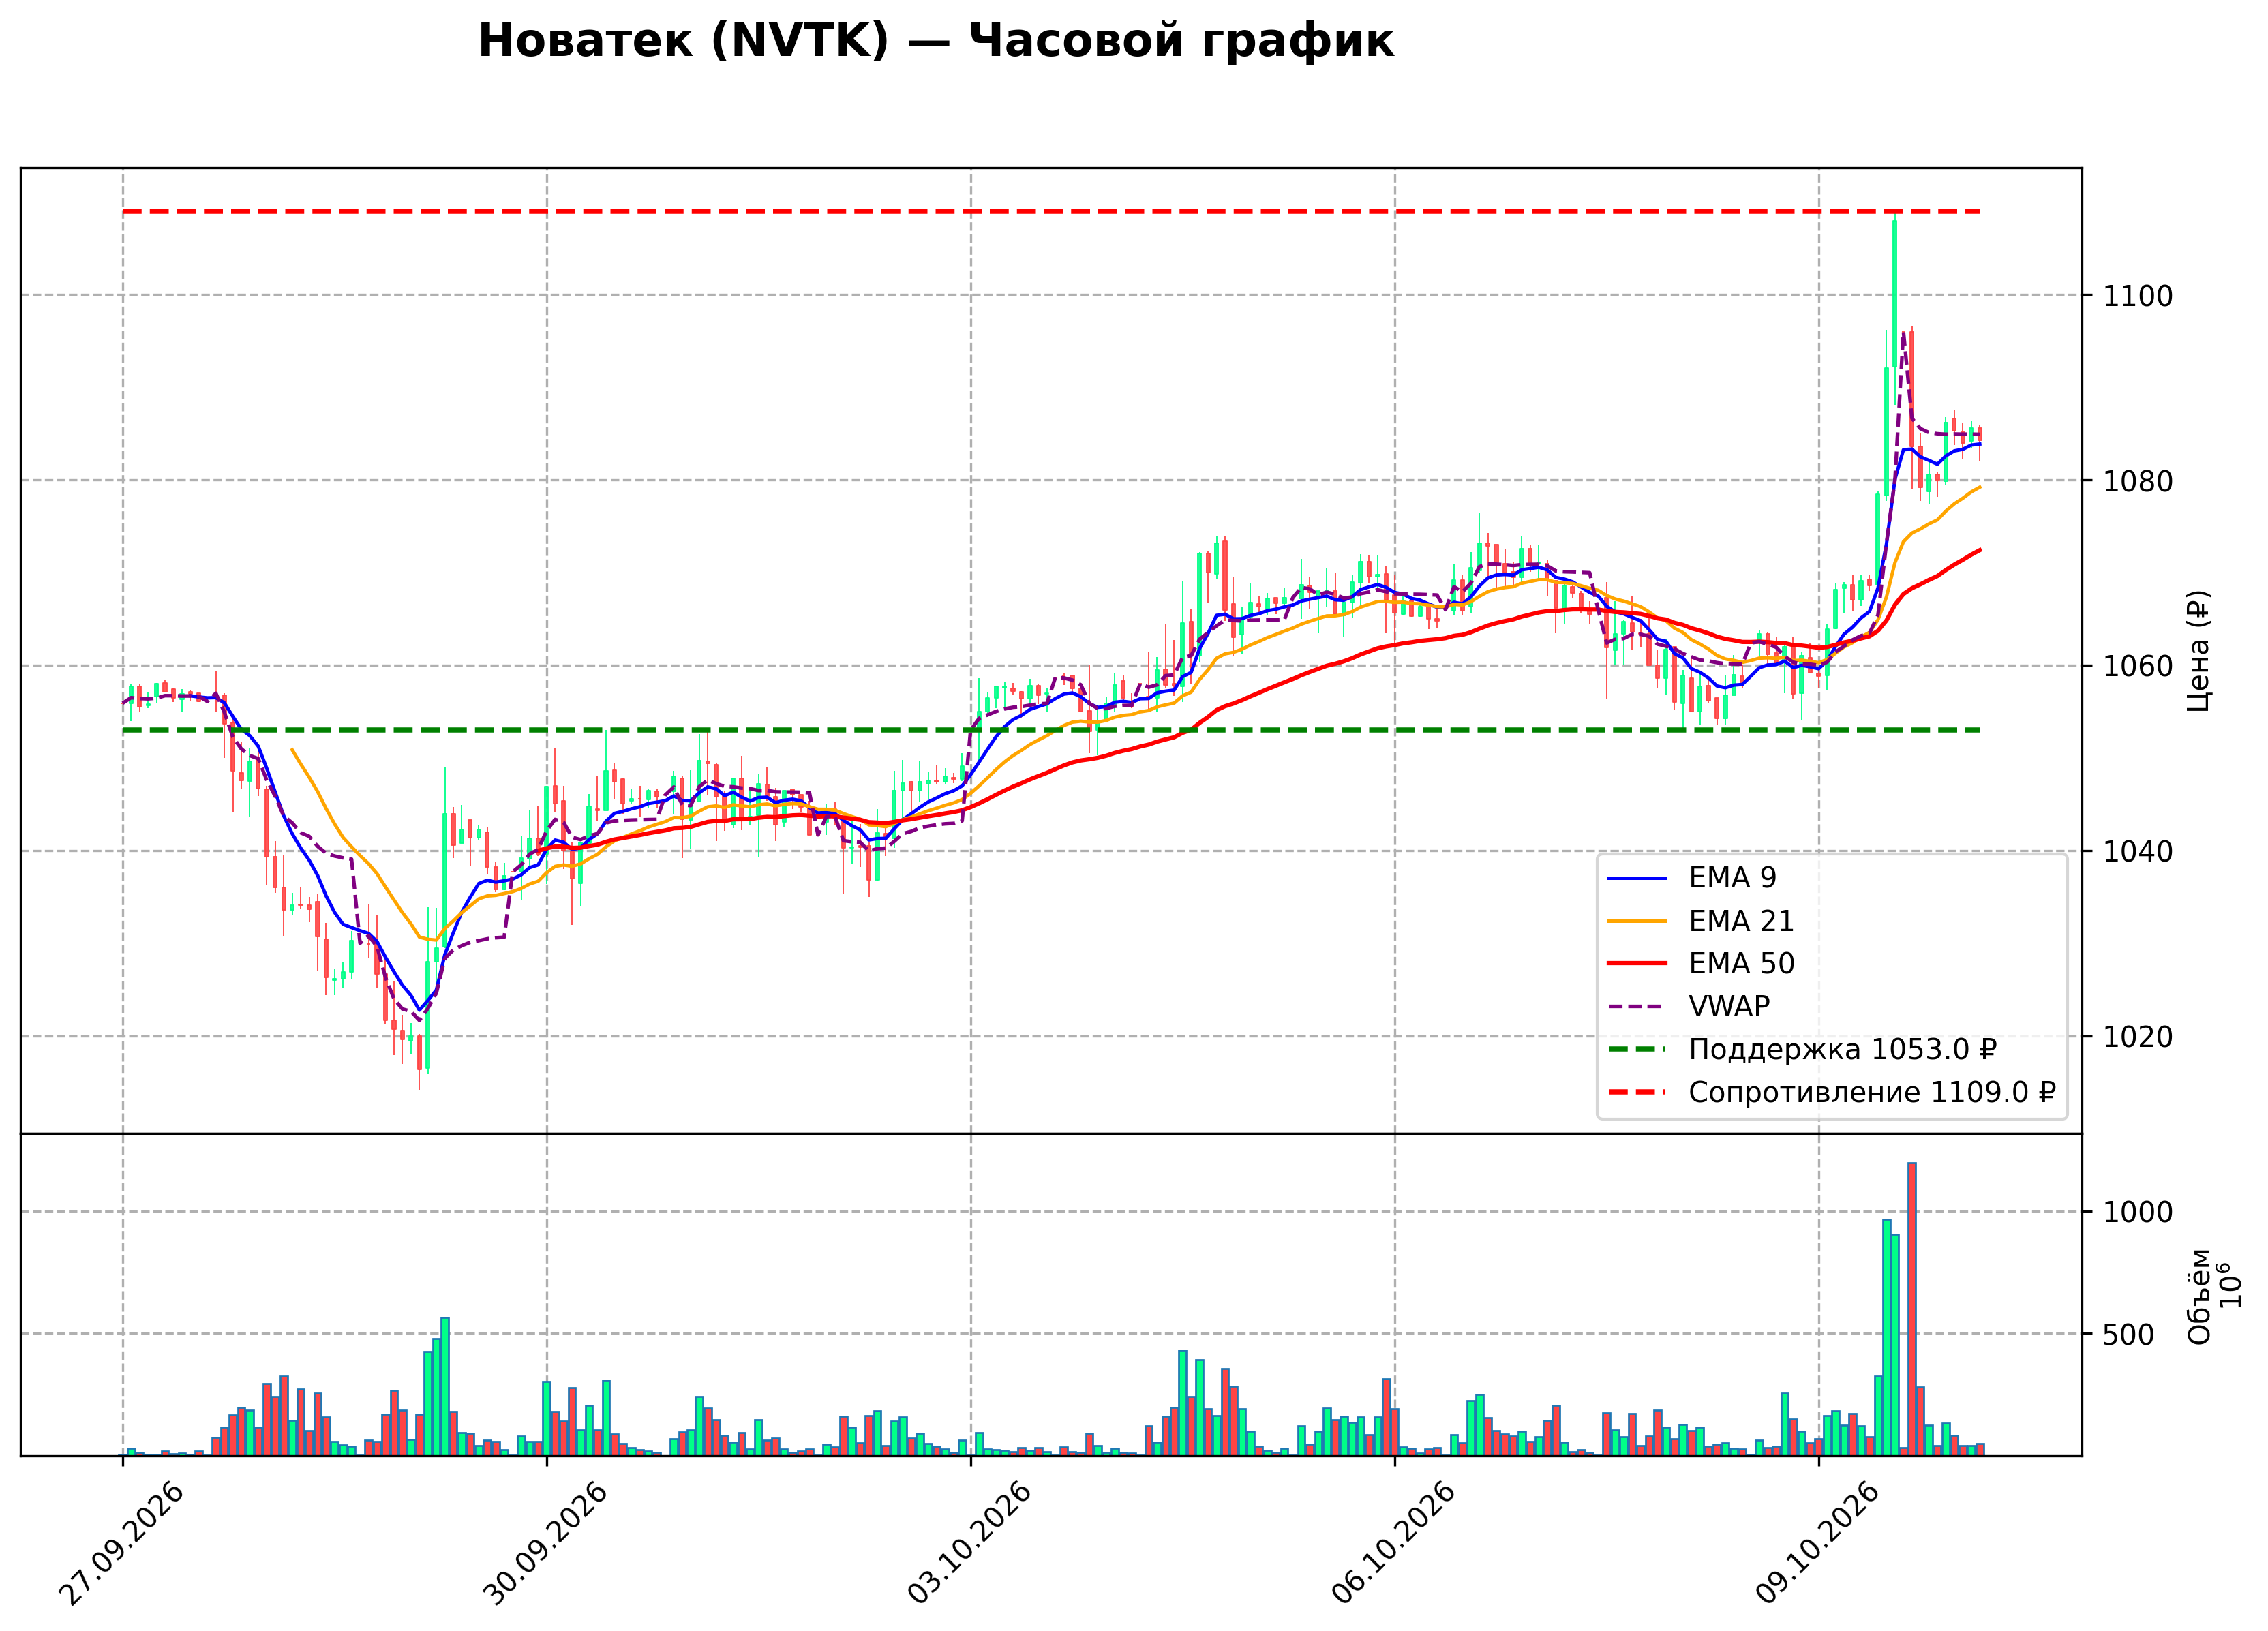2268x1631 pixels.
Task: Select the EMA 21 legend entry
Action: (1700, 921)
